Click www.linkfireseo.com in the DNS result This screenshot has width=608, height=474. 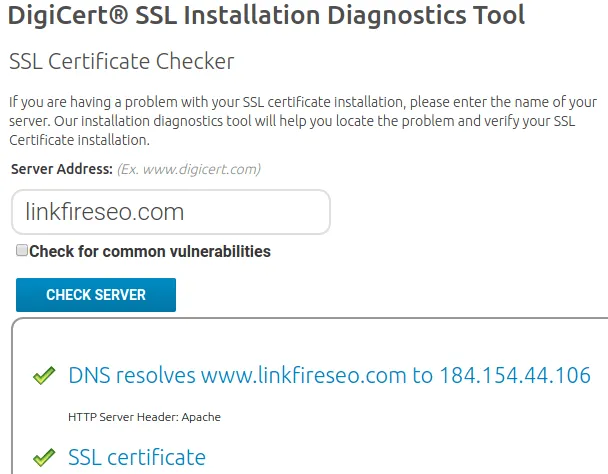coord(301,376)
